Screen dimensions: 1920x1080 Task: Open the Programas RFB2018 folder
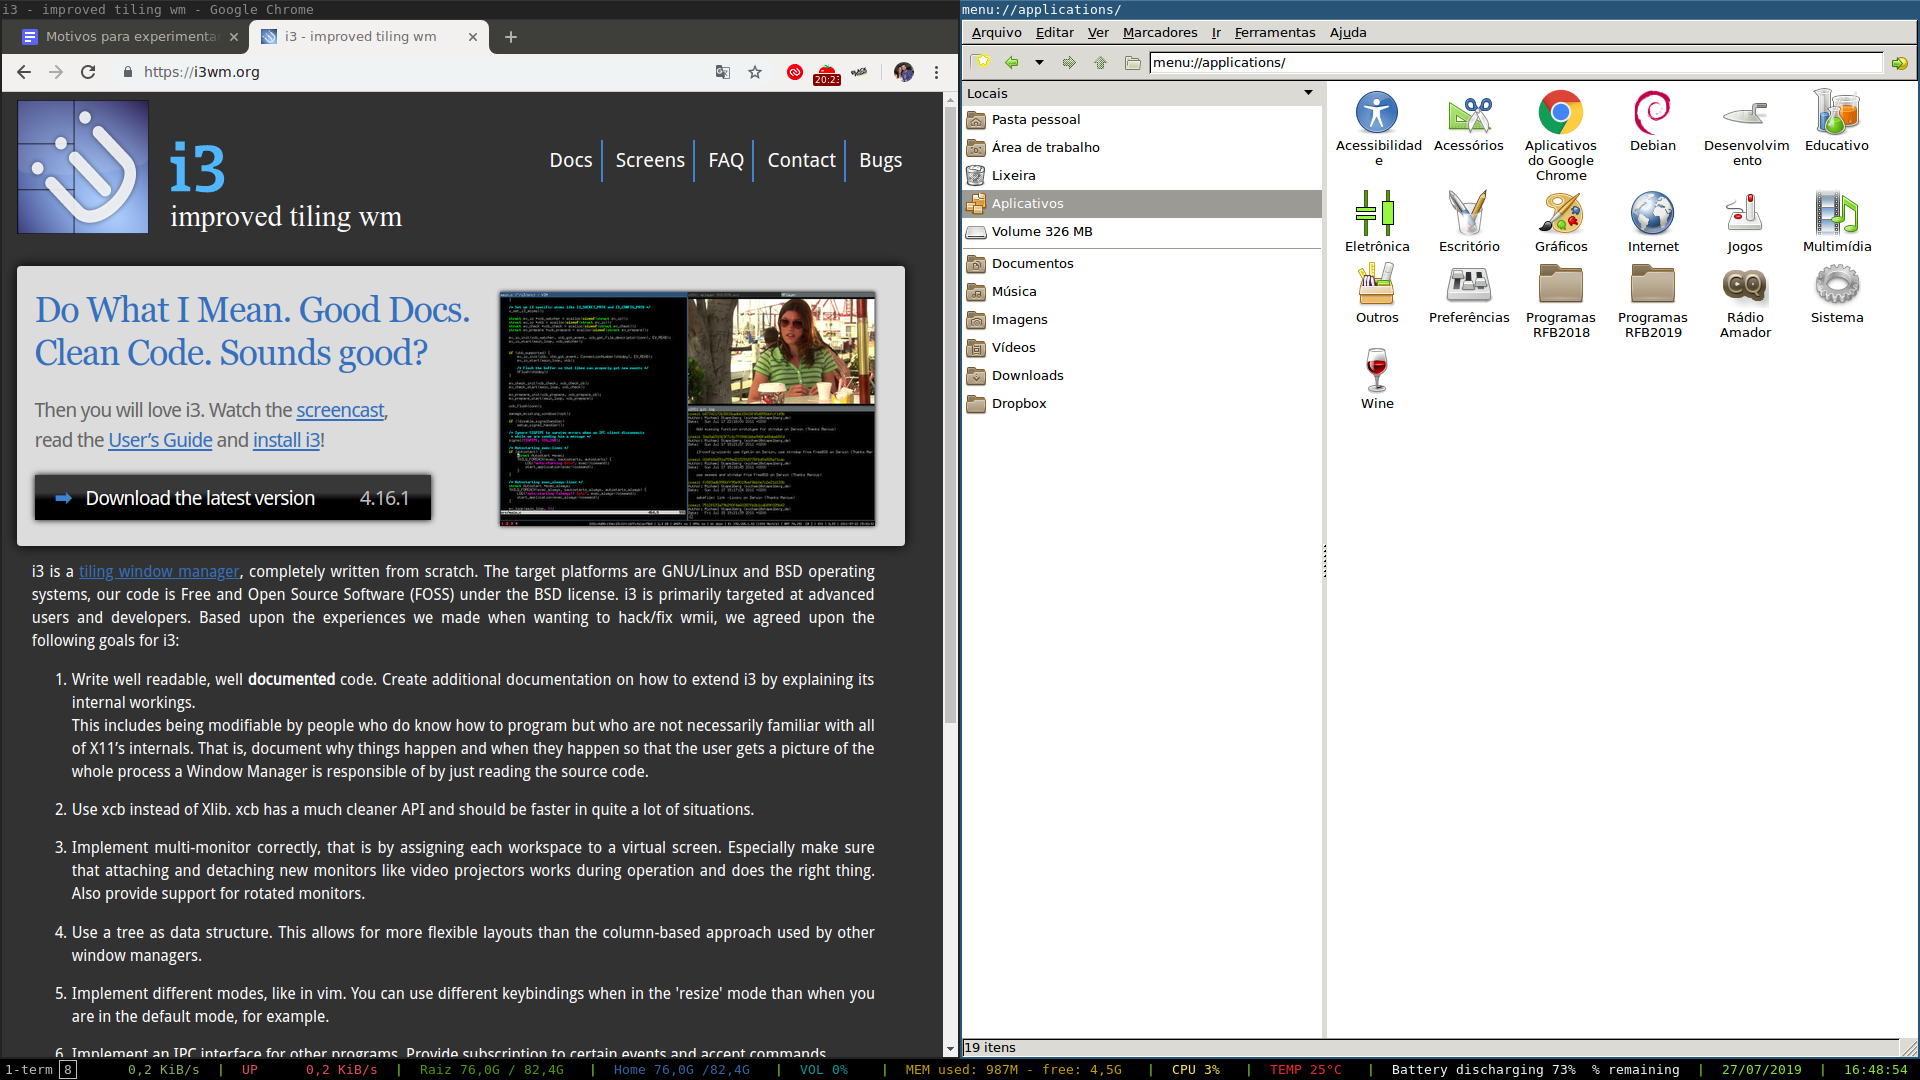coord(1561,285)
